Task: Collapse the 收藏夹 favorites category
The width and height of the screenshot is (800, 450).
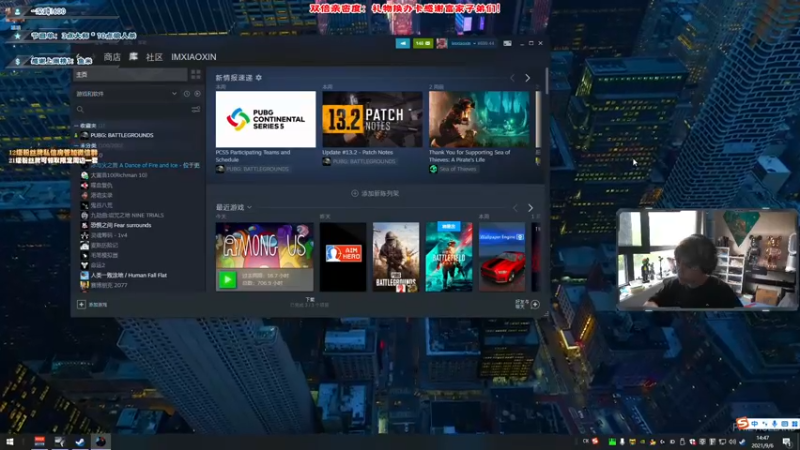Action: click(x=77, y=126)
